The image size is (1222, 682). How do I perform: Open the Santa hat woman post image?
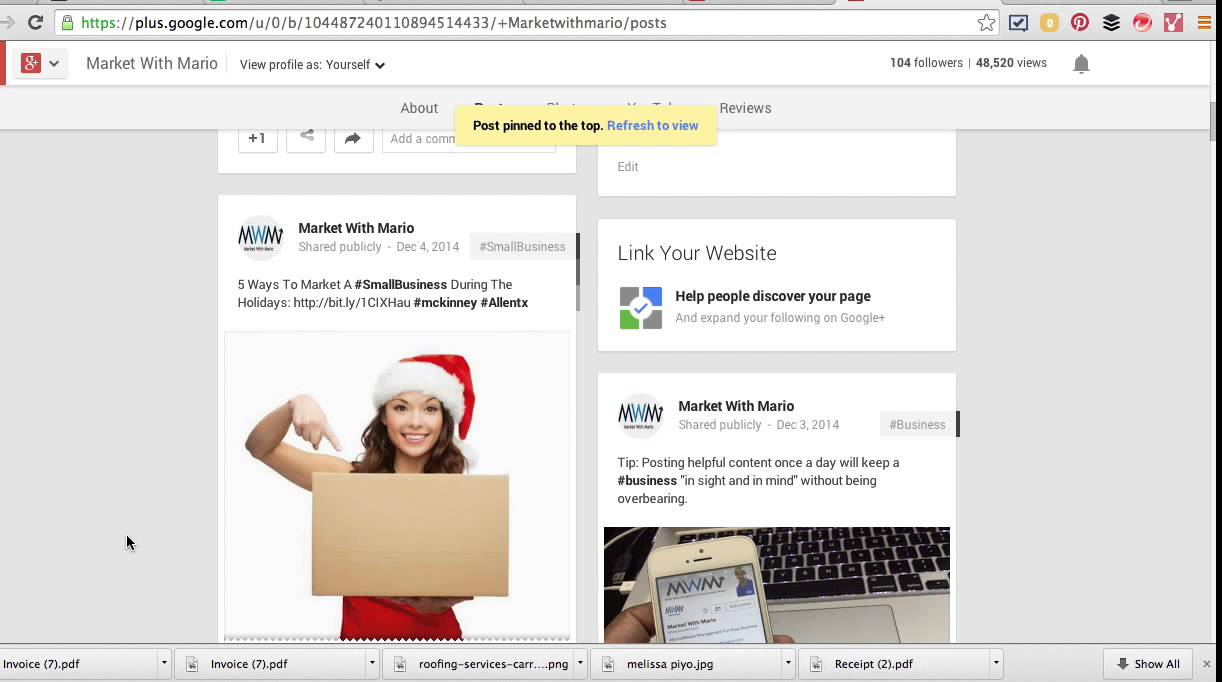[397, 485]
